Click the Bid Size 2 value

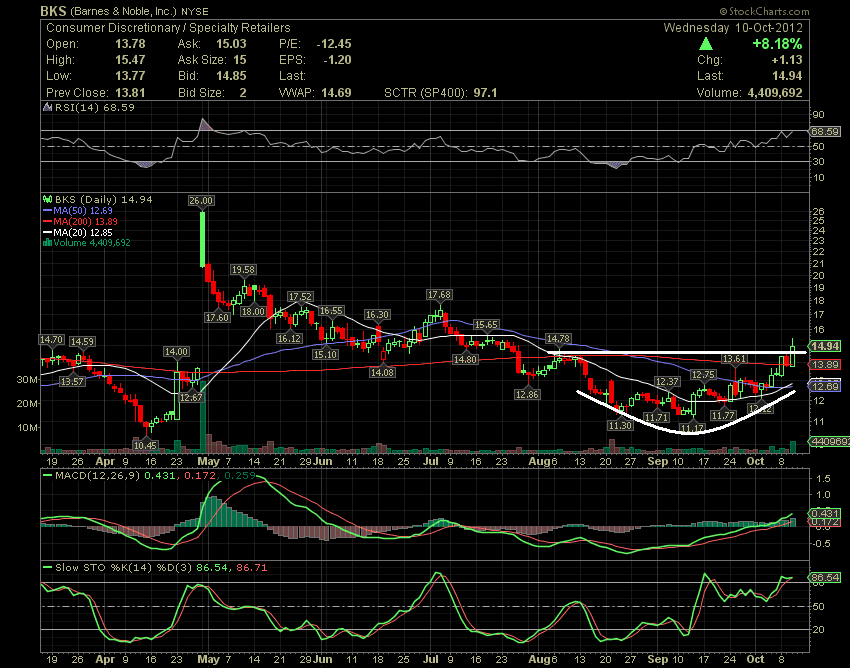click(243, 93)
